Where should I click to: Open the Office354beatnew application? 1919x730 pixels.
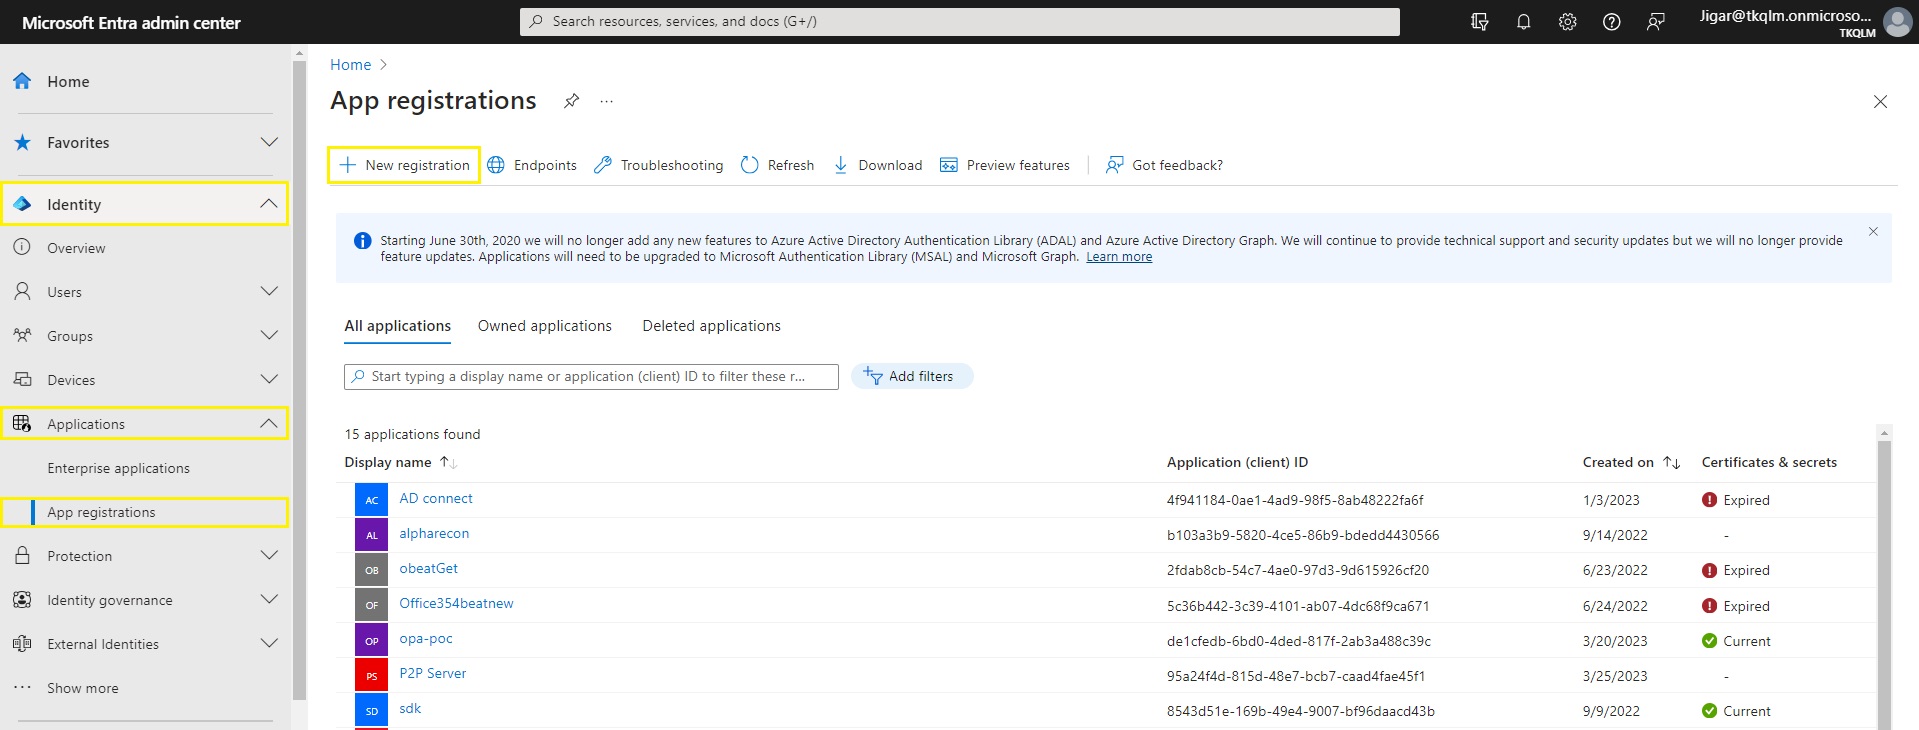click(x=456, y=603)
